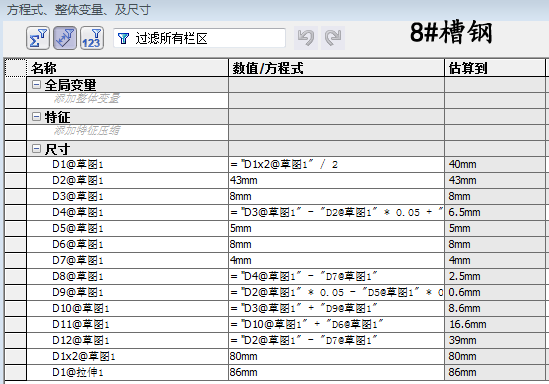This screenshot has width=549, height=384.
Task: Click the 16.6mm evaluated result
Action: (468, 324)
